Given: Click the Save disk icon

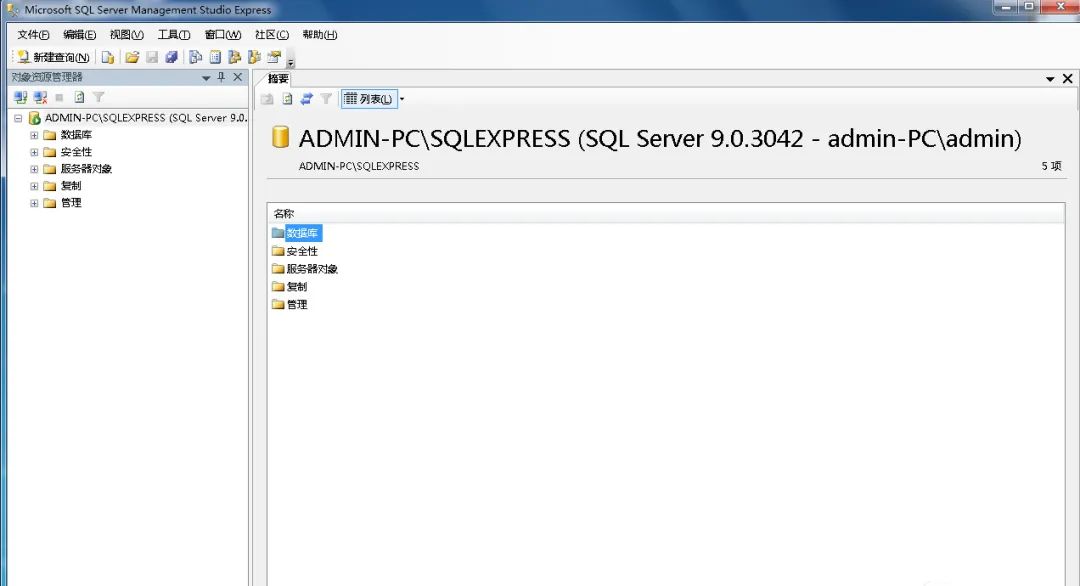Looking at the screenshot, I should (x=152, y=57).
